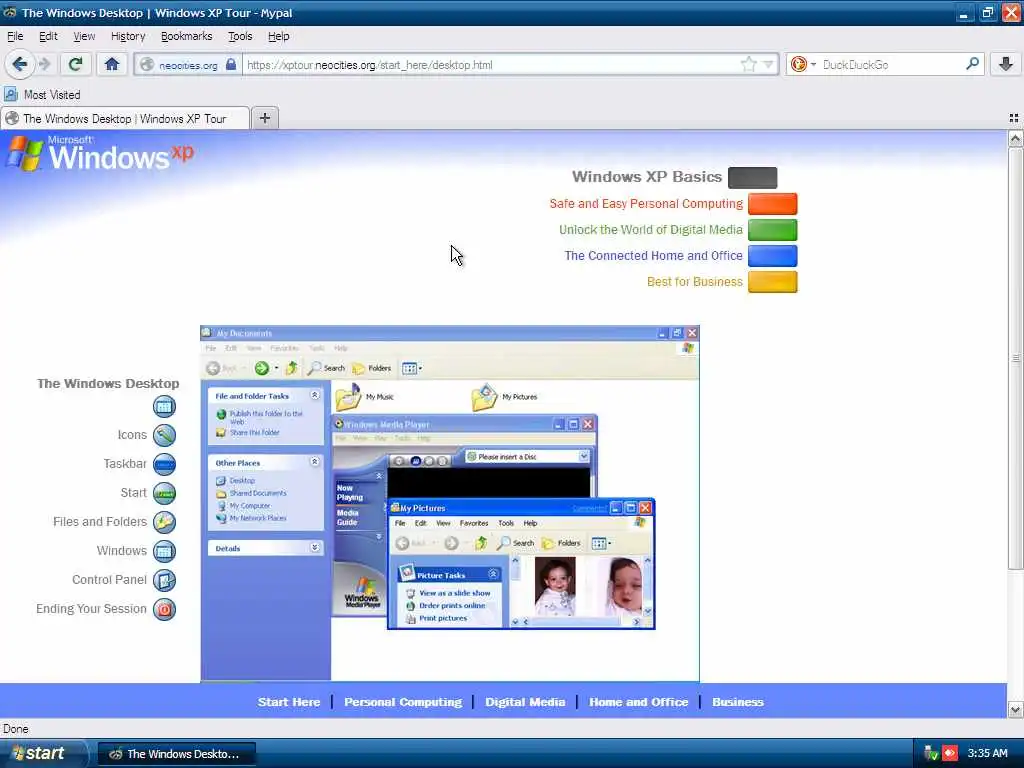This screenshot has width=1024, height=768.
Task: Select The Windows Desktop browser tab
Action: point(125,119)
